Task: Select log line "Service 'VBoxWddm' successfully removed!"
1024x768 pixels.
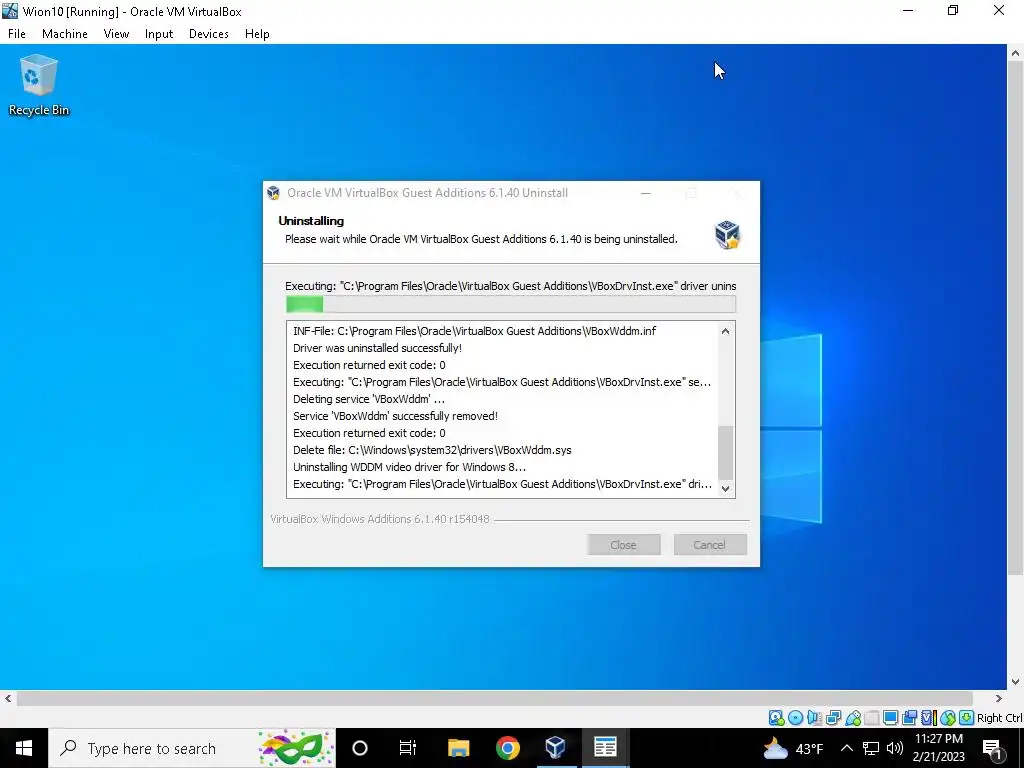Action: [x=395, y=416]
